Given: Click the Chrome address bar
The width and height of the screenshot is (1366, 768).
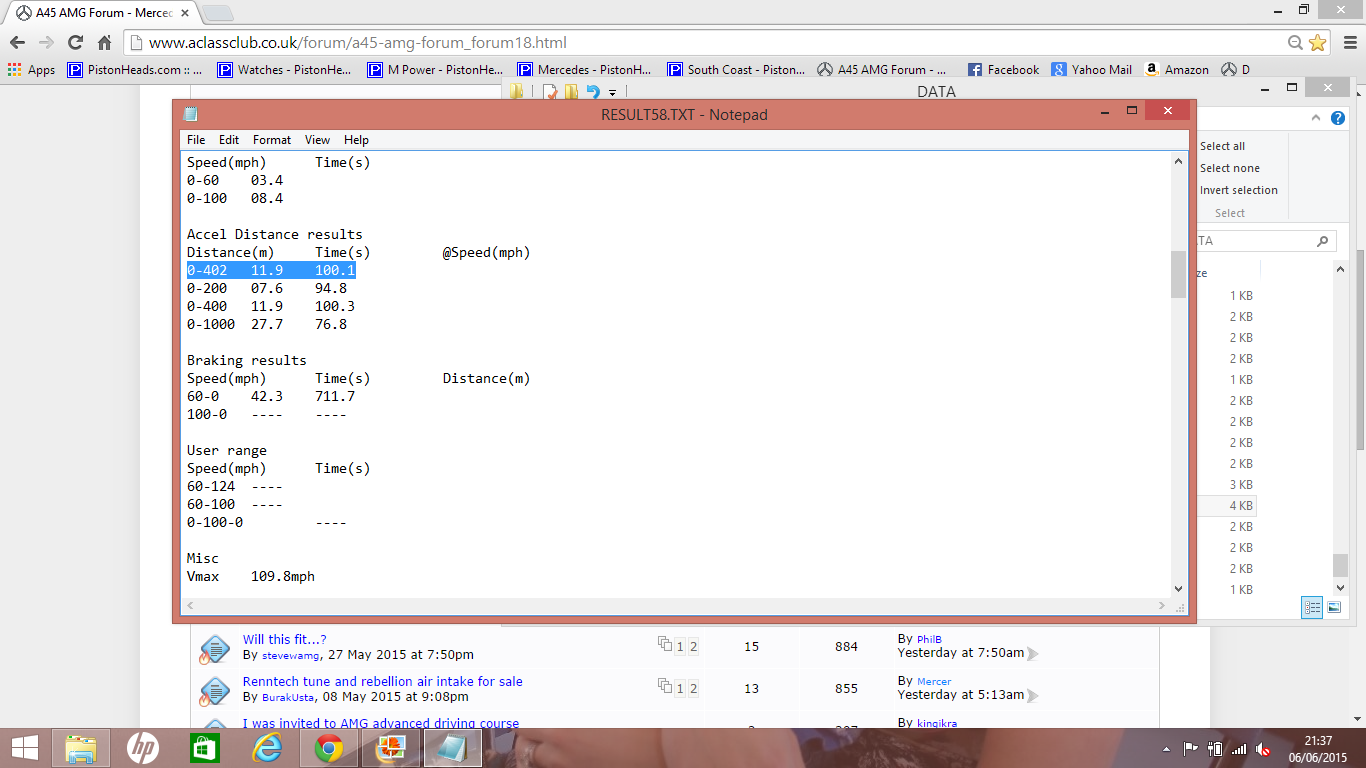Looking at the screenshot, I should coord(700,43).
